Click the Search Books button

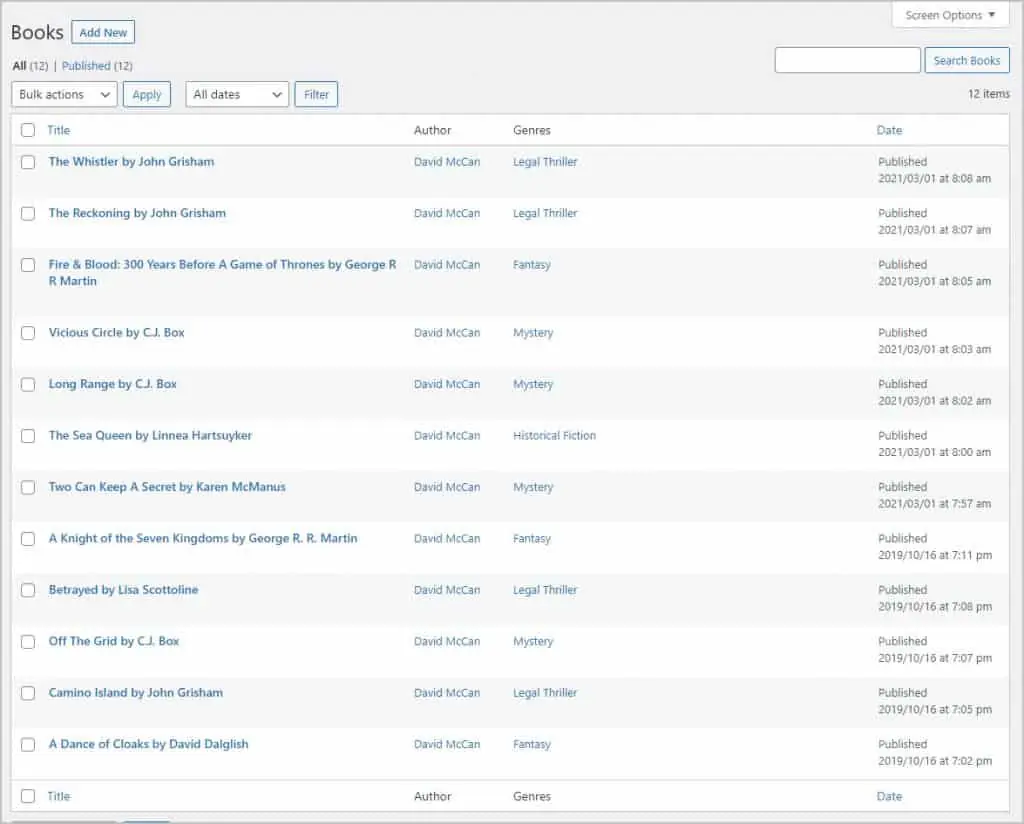pos(966,60)
